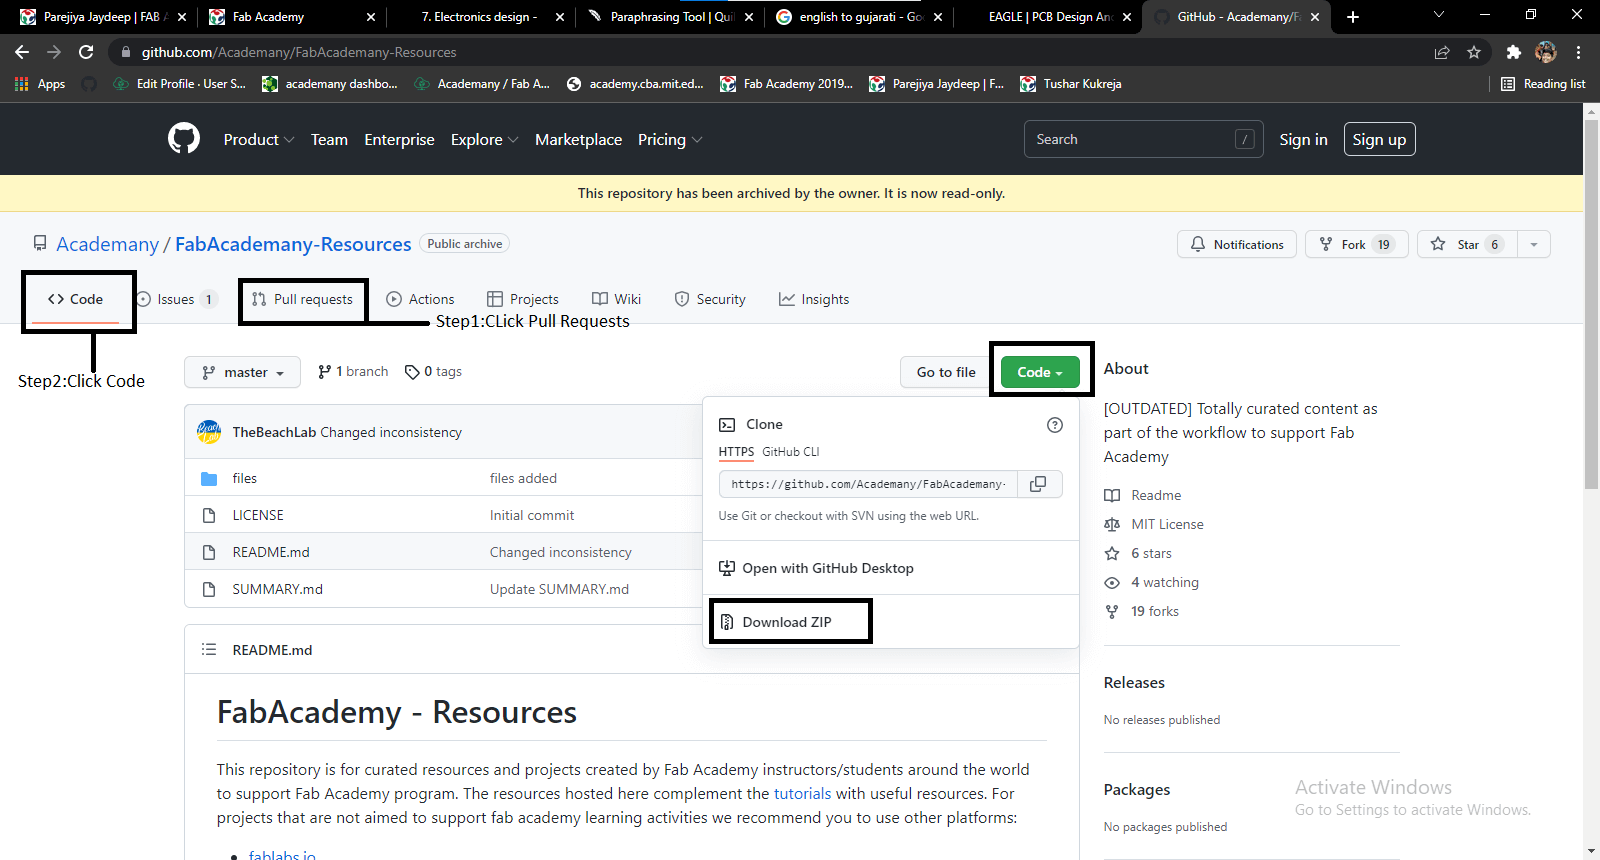Click the browser profile avatar
The image size is (1600, 860).
click(1546, 52)
